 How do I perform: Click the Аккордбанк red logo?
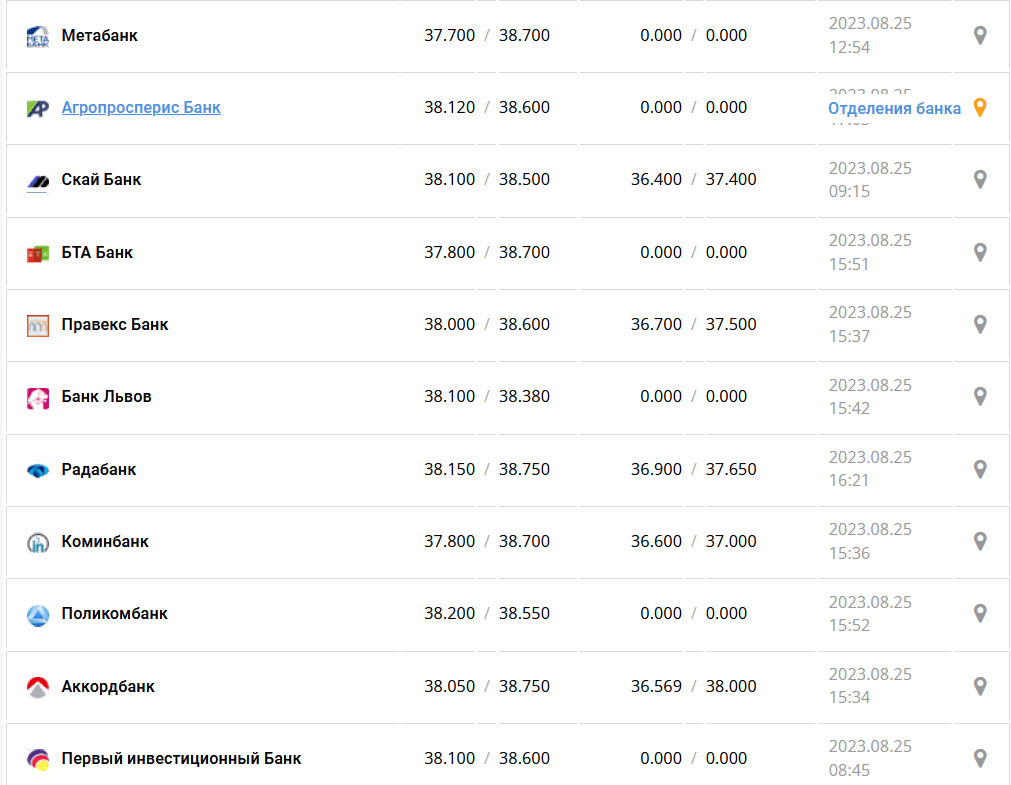tap(37, 687)
